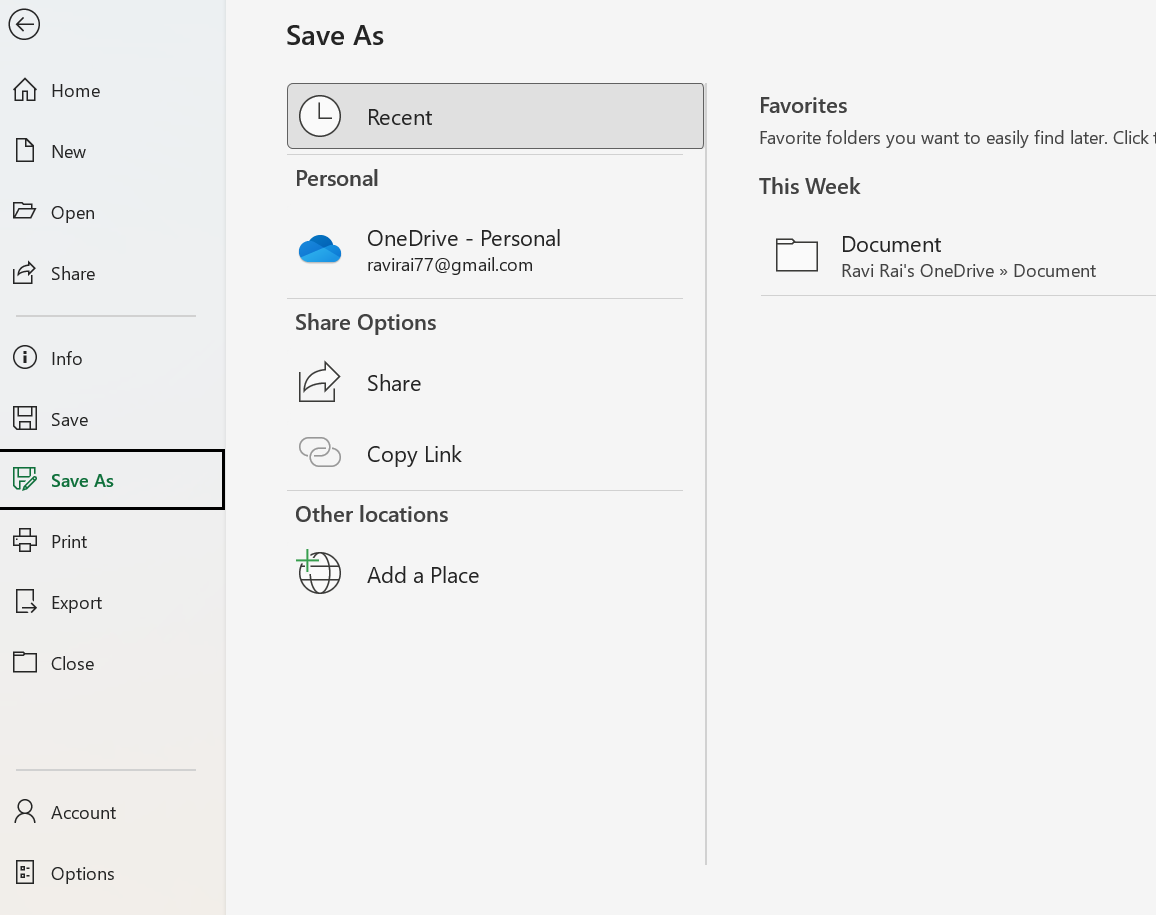This screenshot has width=1156, height=915.
Task: Choose Share label in left sidebar
Action: [73, 274]
